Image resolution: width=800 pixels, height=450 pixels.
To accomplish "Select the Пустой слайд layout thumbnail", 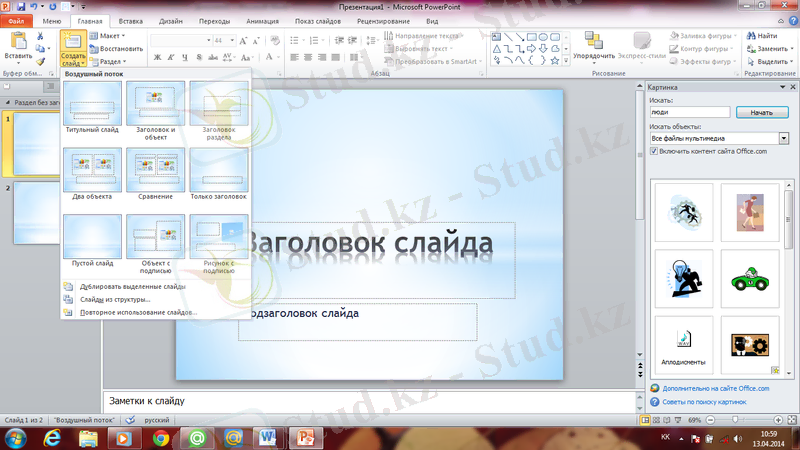I will click(92, 236).
